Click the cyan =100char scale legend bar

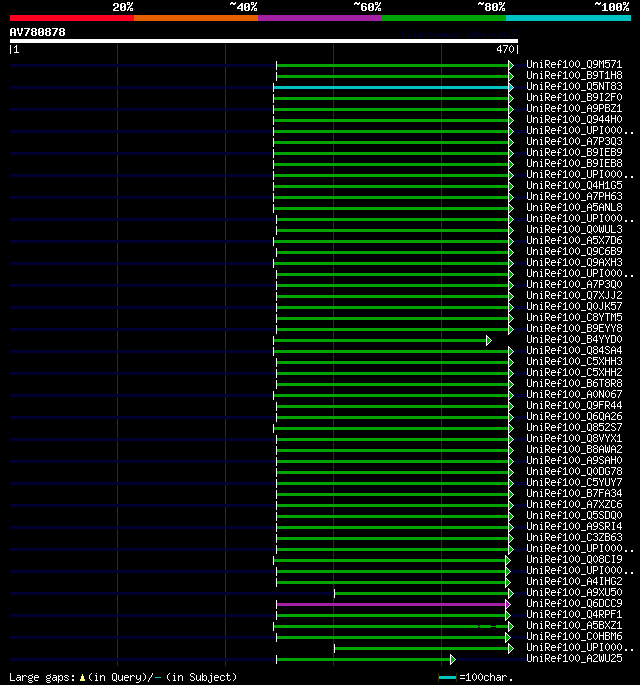447,678
